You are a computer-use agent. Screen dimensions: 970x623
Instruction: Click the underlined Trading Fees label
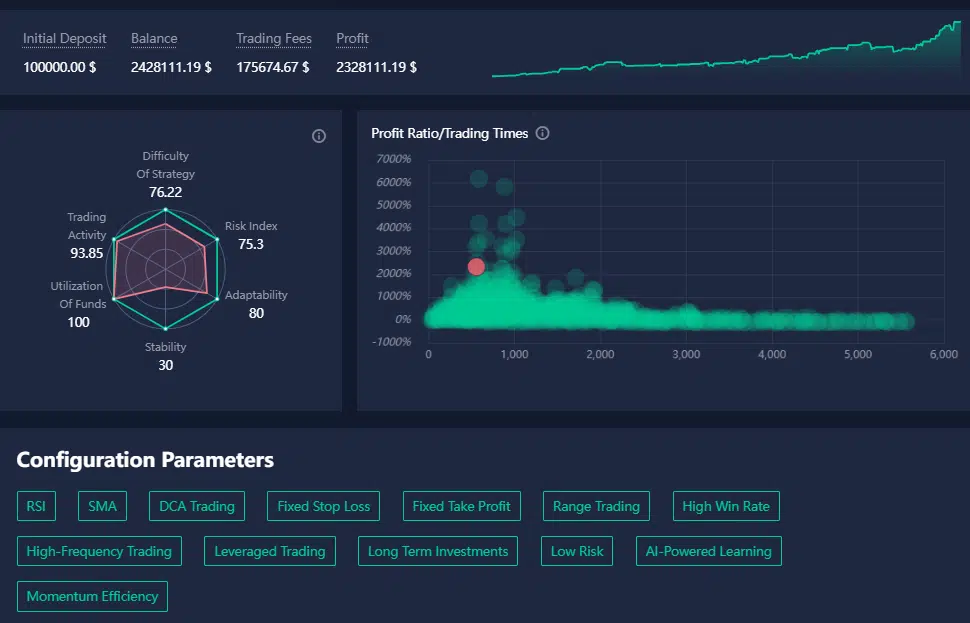[274, 39]
